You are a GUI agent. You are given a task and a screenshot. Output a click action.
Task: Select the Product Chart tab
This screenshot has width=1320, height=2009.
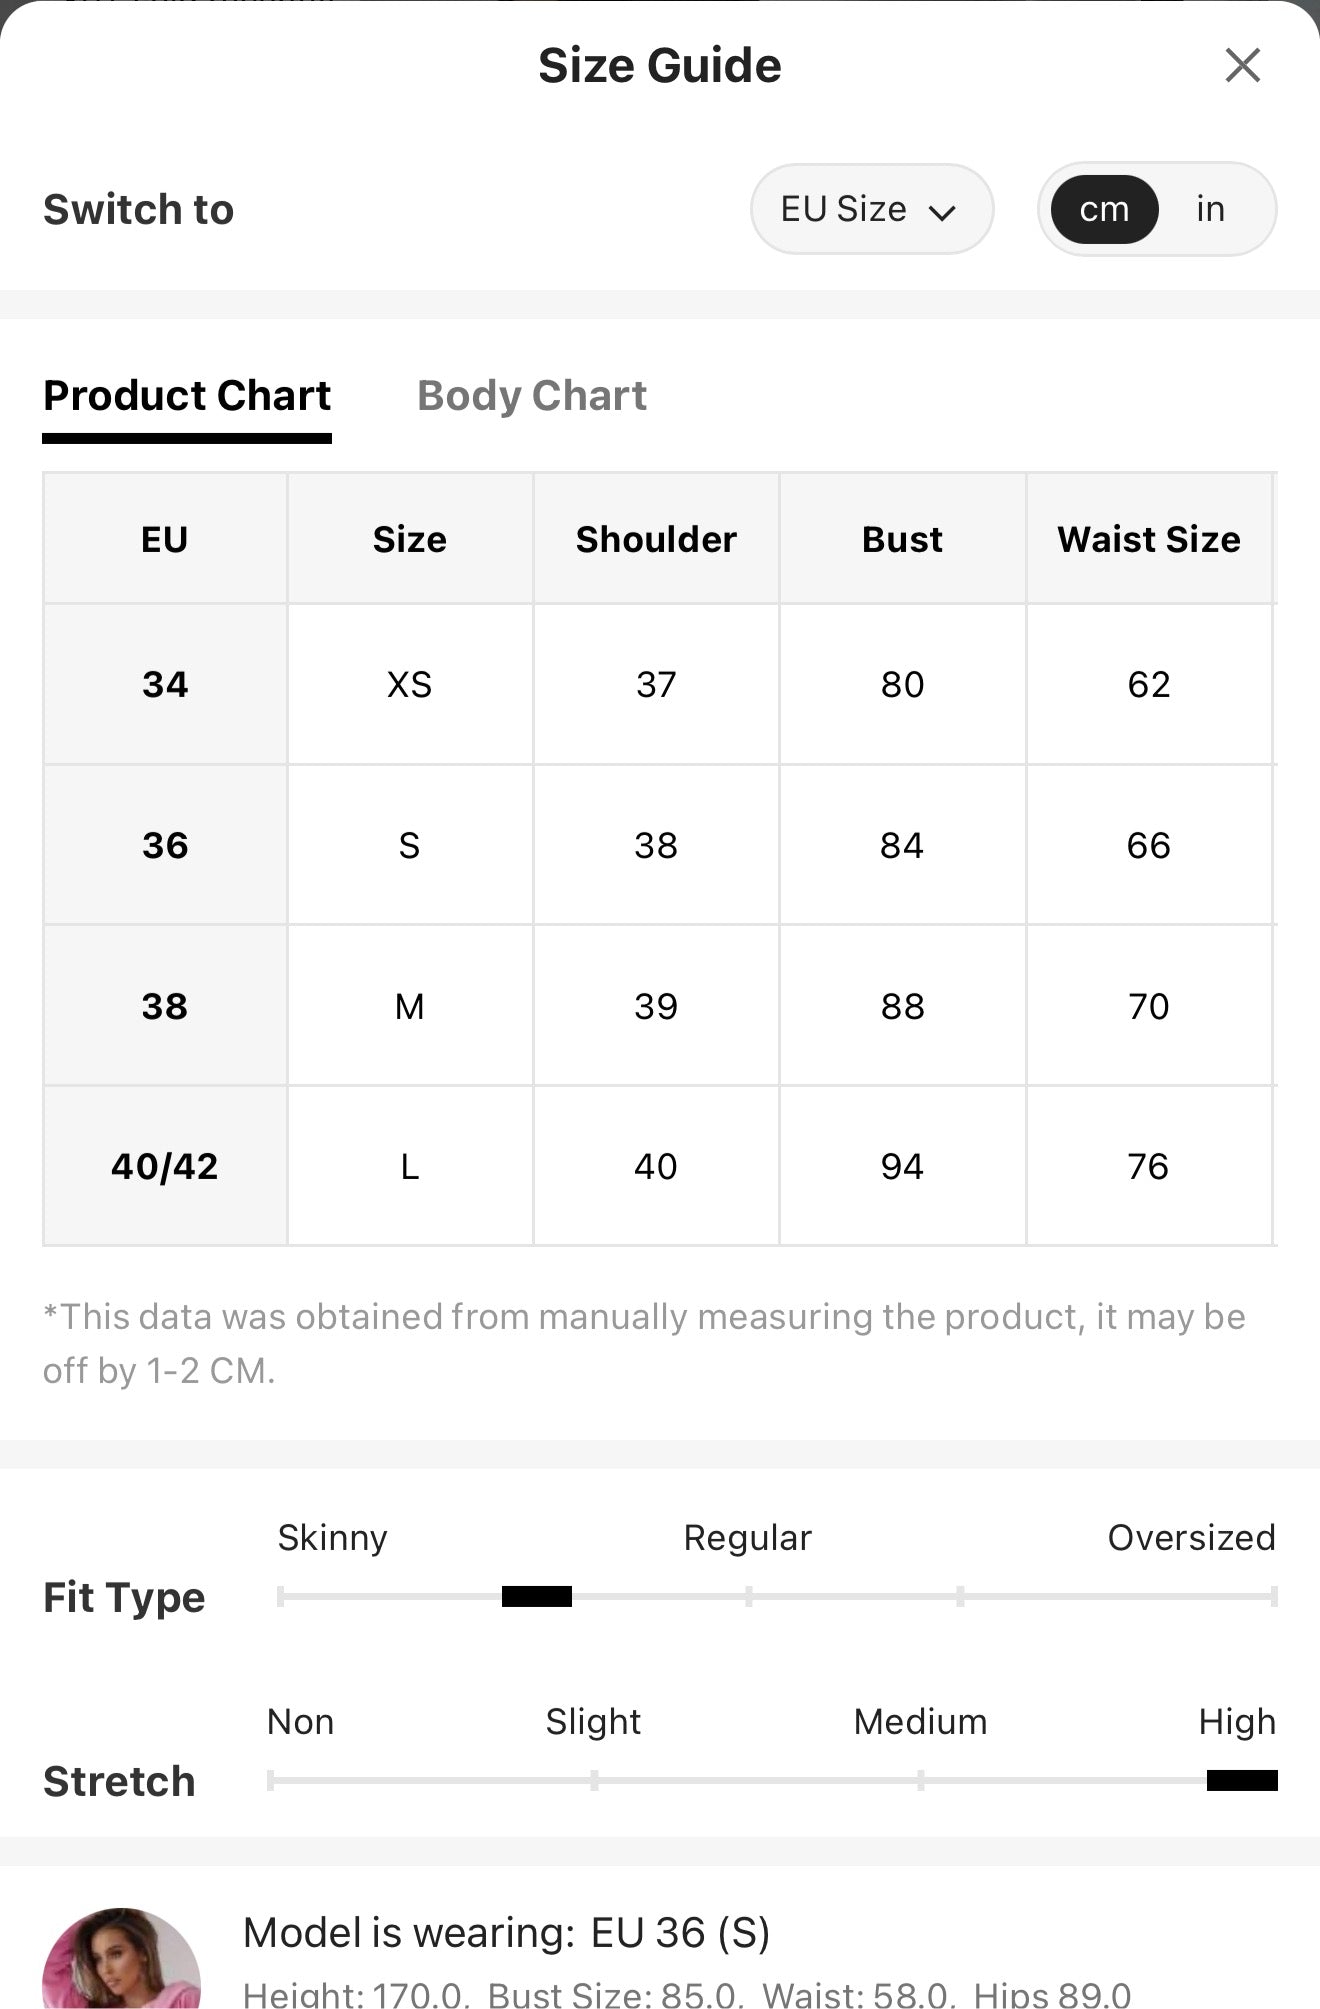(187, 396)
